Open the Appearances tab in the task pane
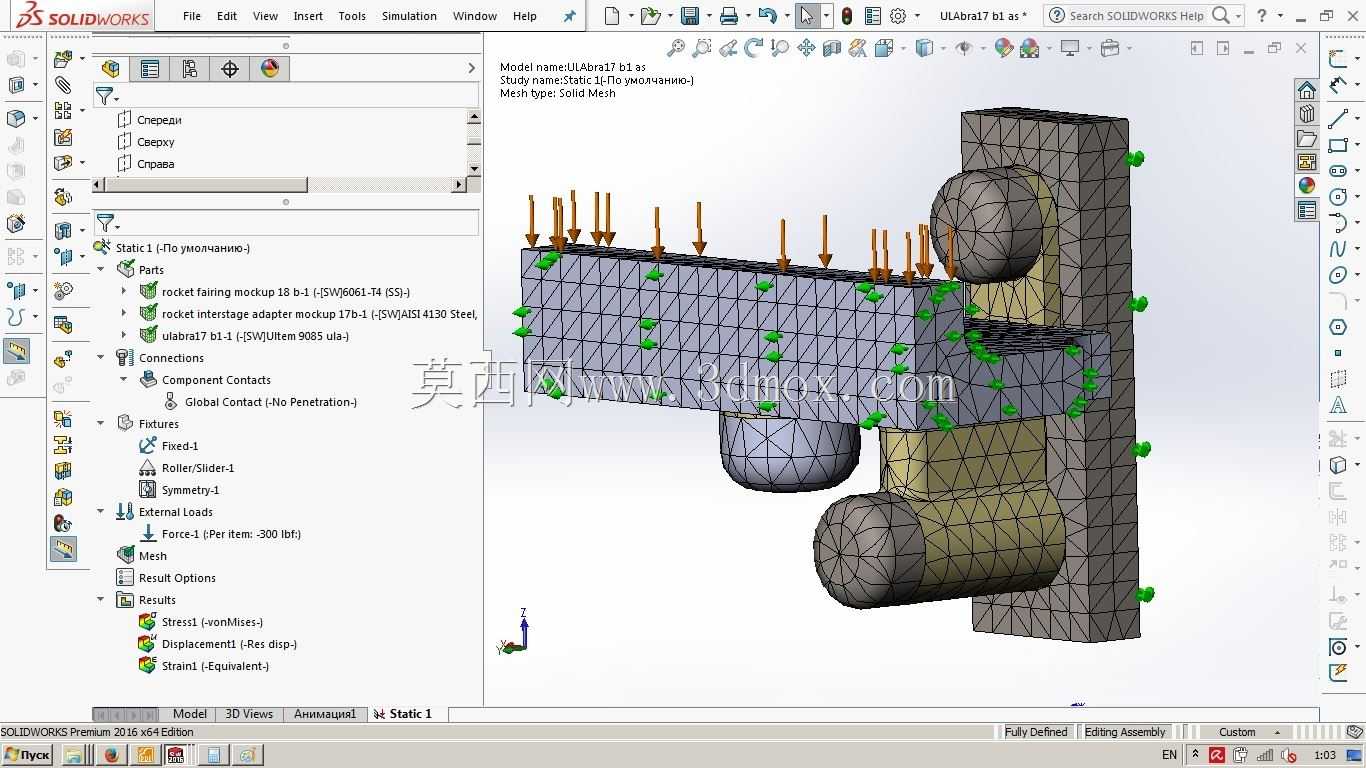This screenshot has height=768, width=1366. (x=1307, y=186)
